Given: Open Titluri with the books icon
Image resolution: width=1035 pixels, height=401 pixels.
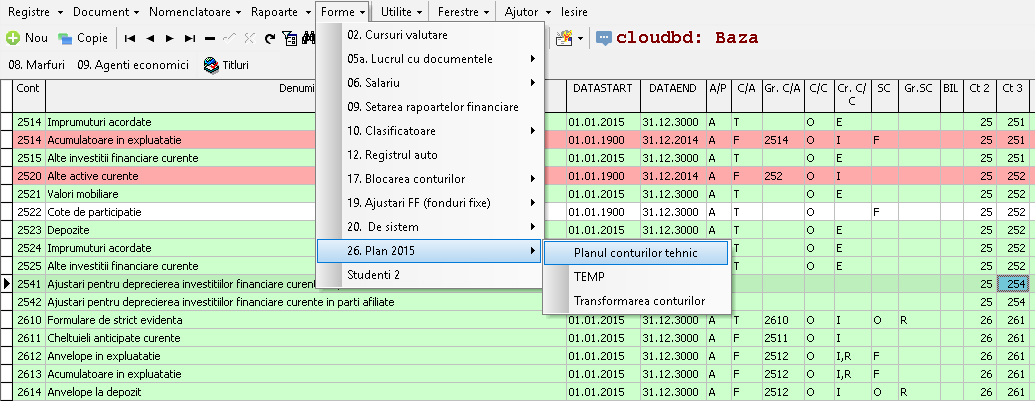Looking at the screenshot, I should [x=226, y=65].
